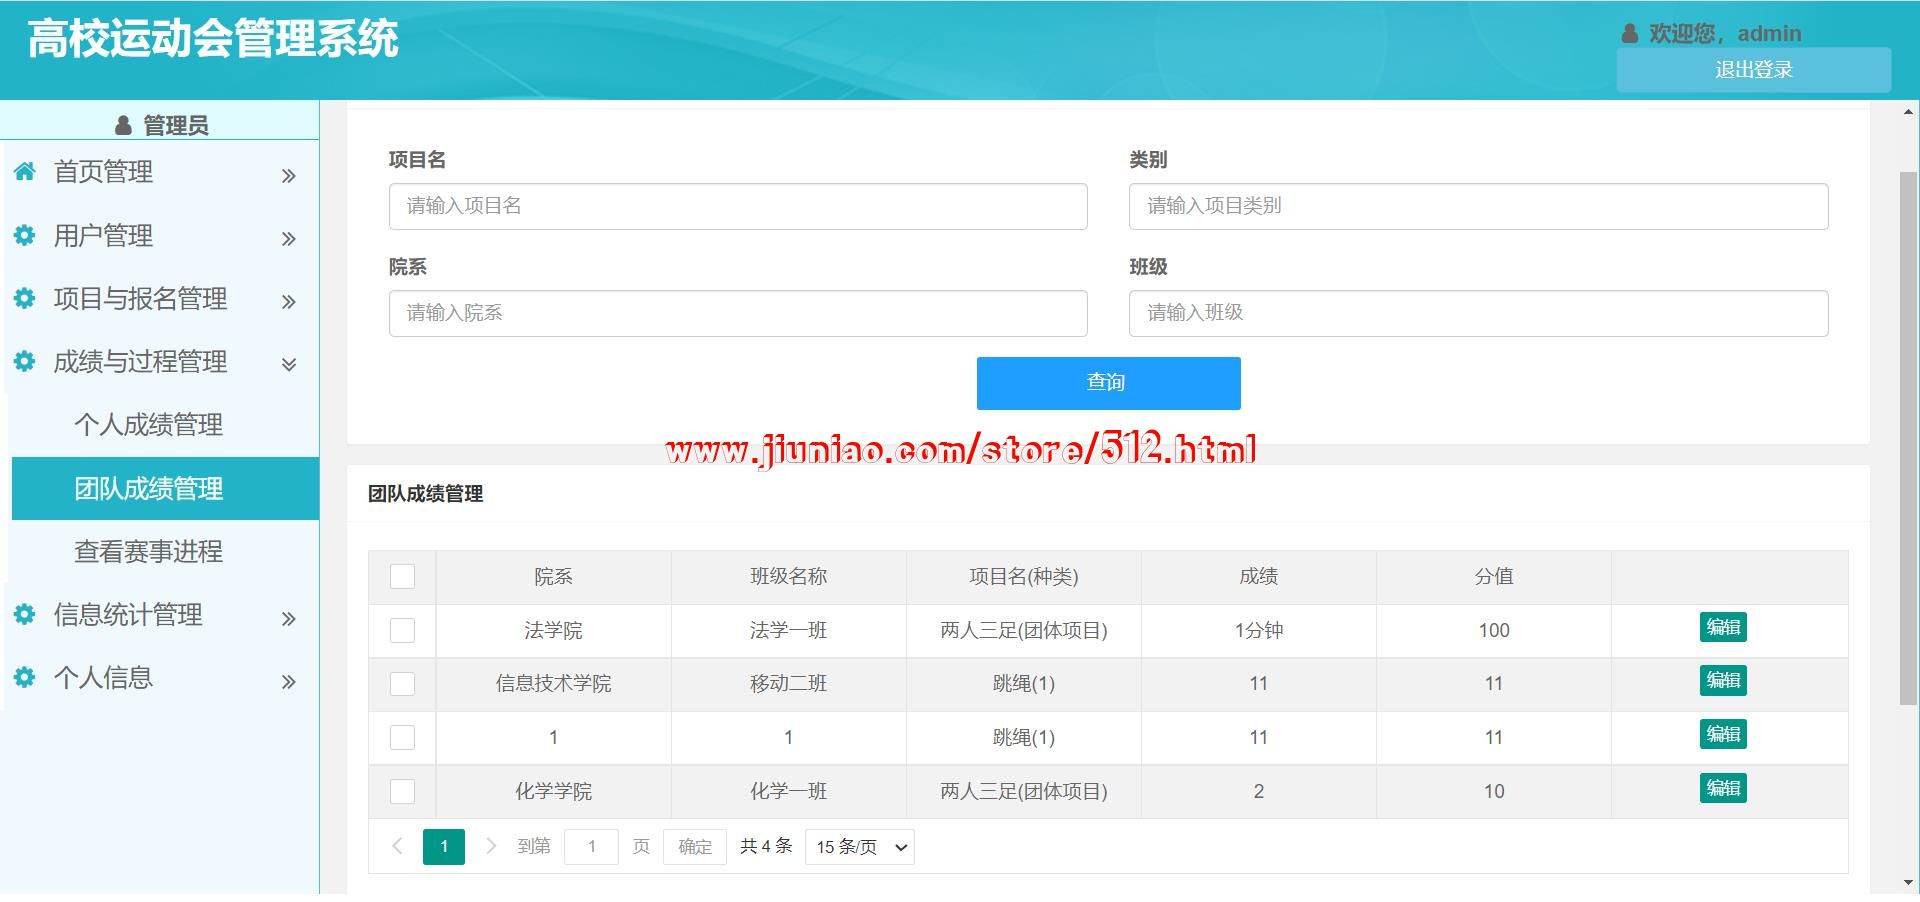The height and width of the screenshot is (902, 1920).
Task: Click the gear icon beside 项目与报名管理
Action: tap(25, 298)
